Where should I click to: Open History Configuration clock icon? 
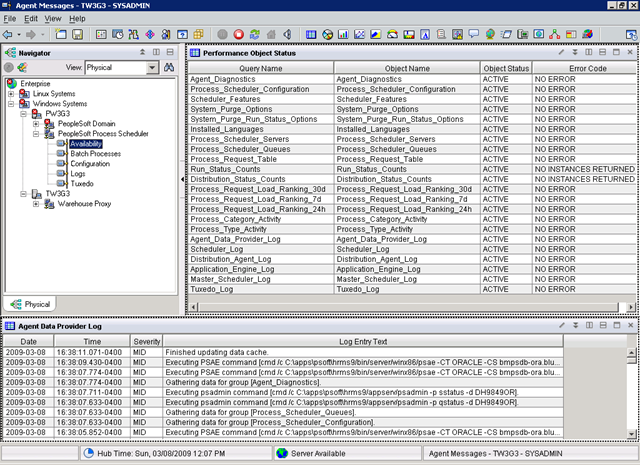click(118, 35)
